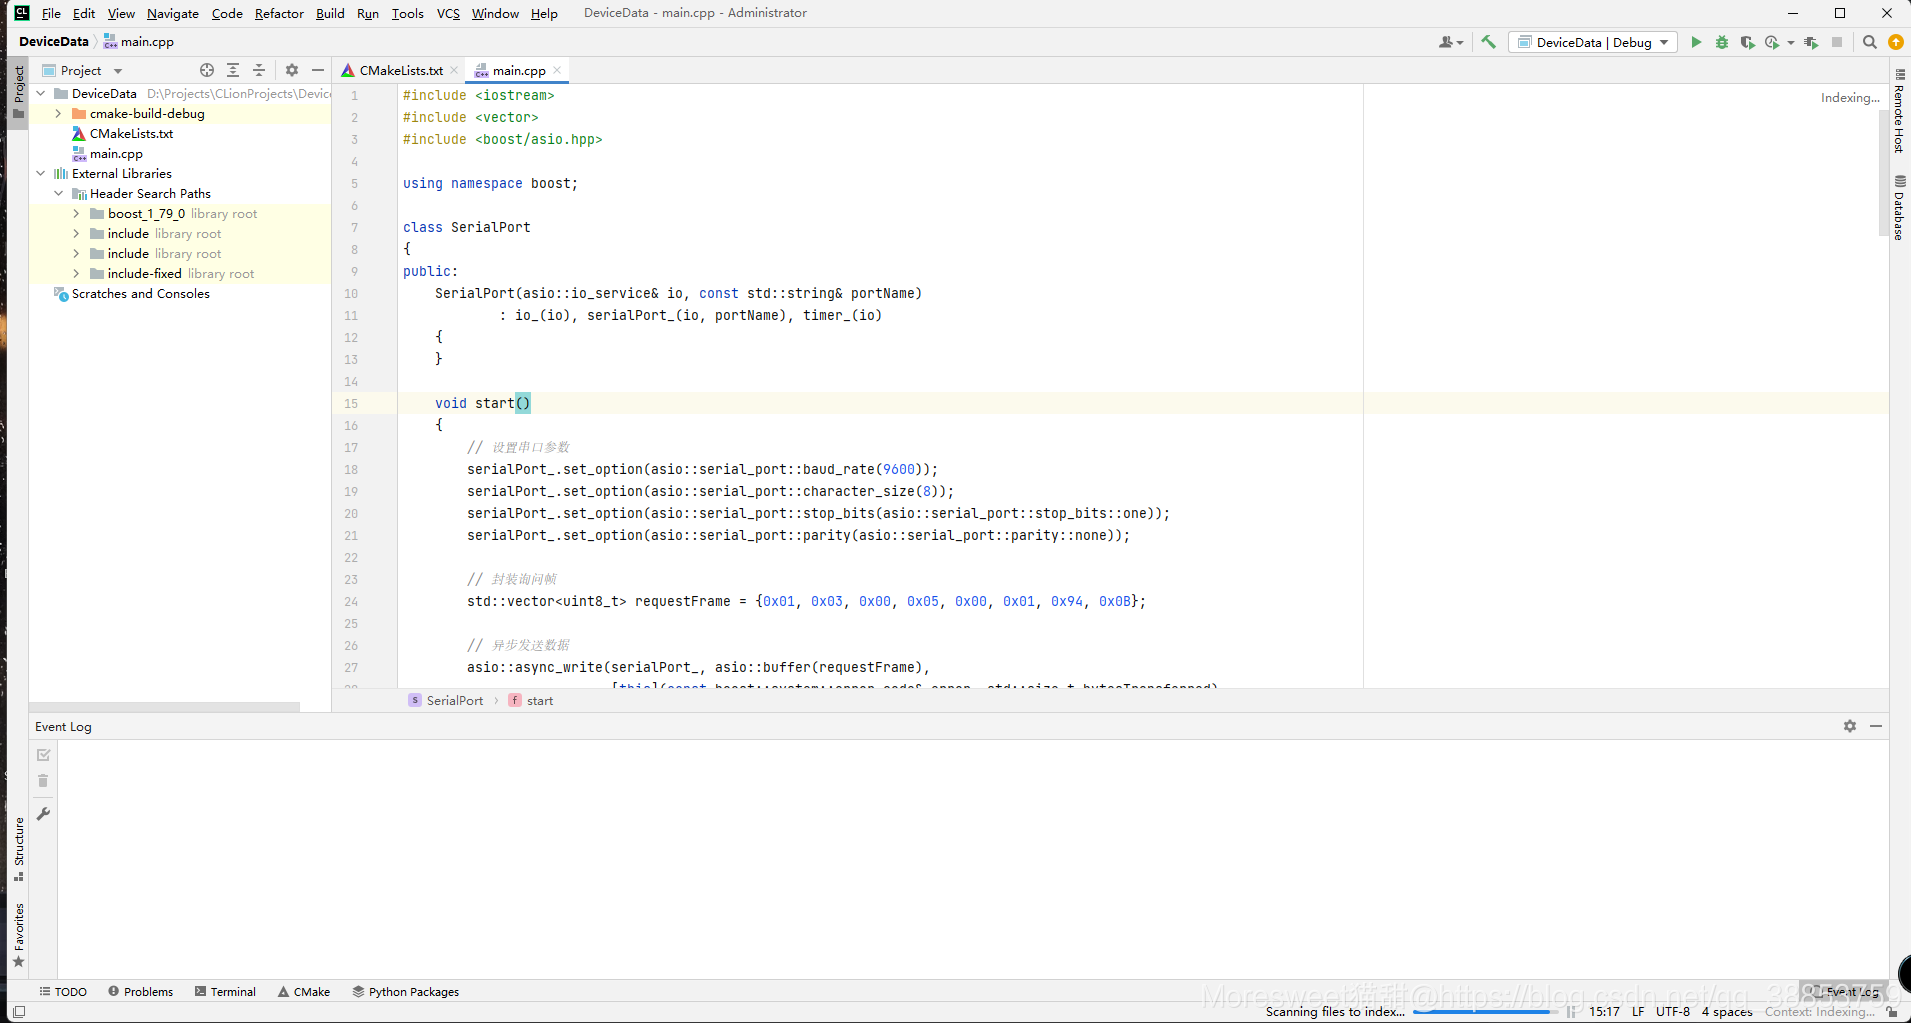Image resolution: width=1911 pixels, height=1023 pixels.
Task: Run the DeviceData project with the green play icon
Action: [1696, 42]
